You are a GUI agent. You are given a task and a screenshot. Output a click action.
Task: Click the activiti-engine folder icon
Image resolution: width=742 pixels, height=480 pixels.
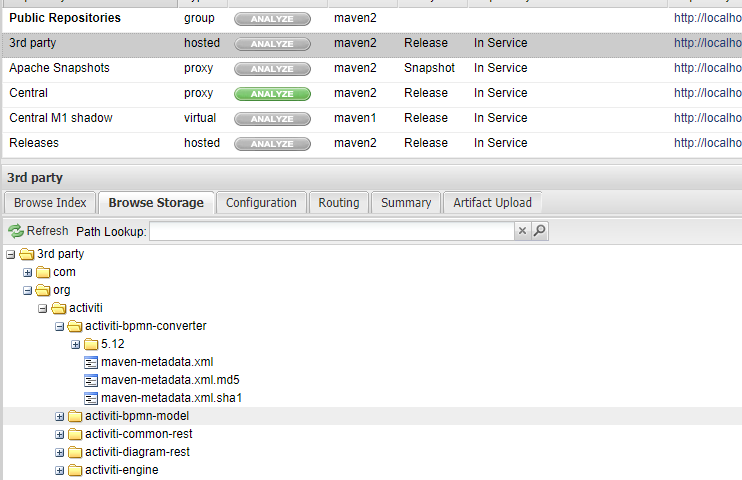point(75,470)
